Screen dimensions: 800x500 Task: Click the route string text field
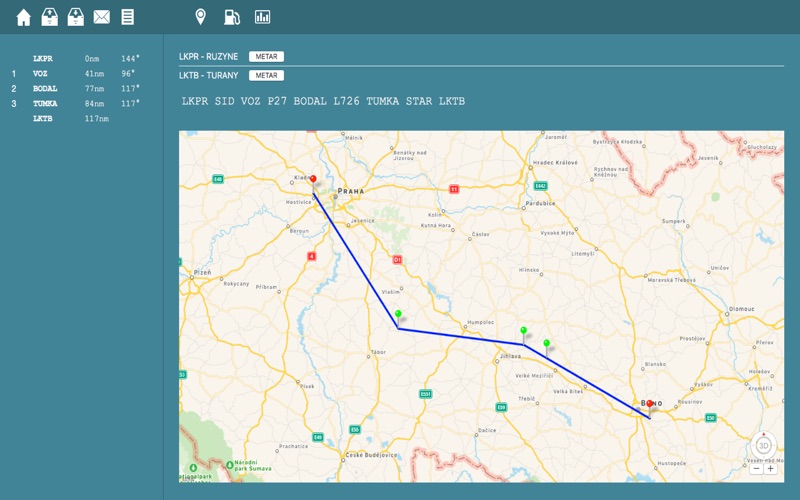click(323, 102)
